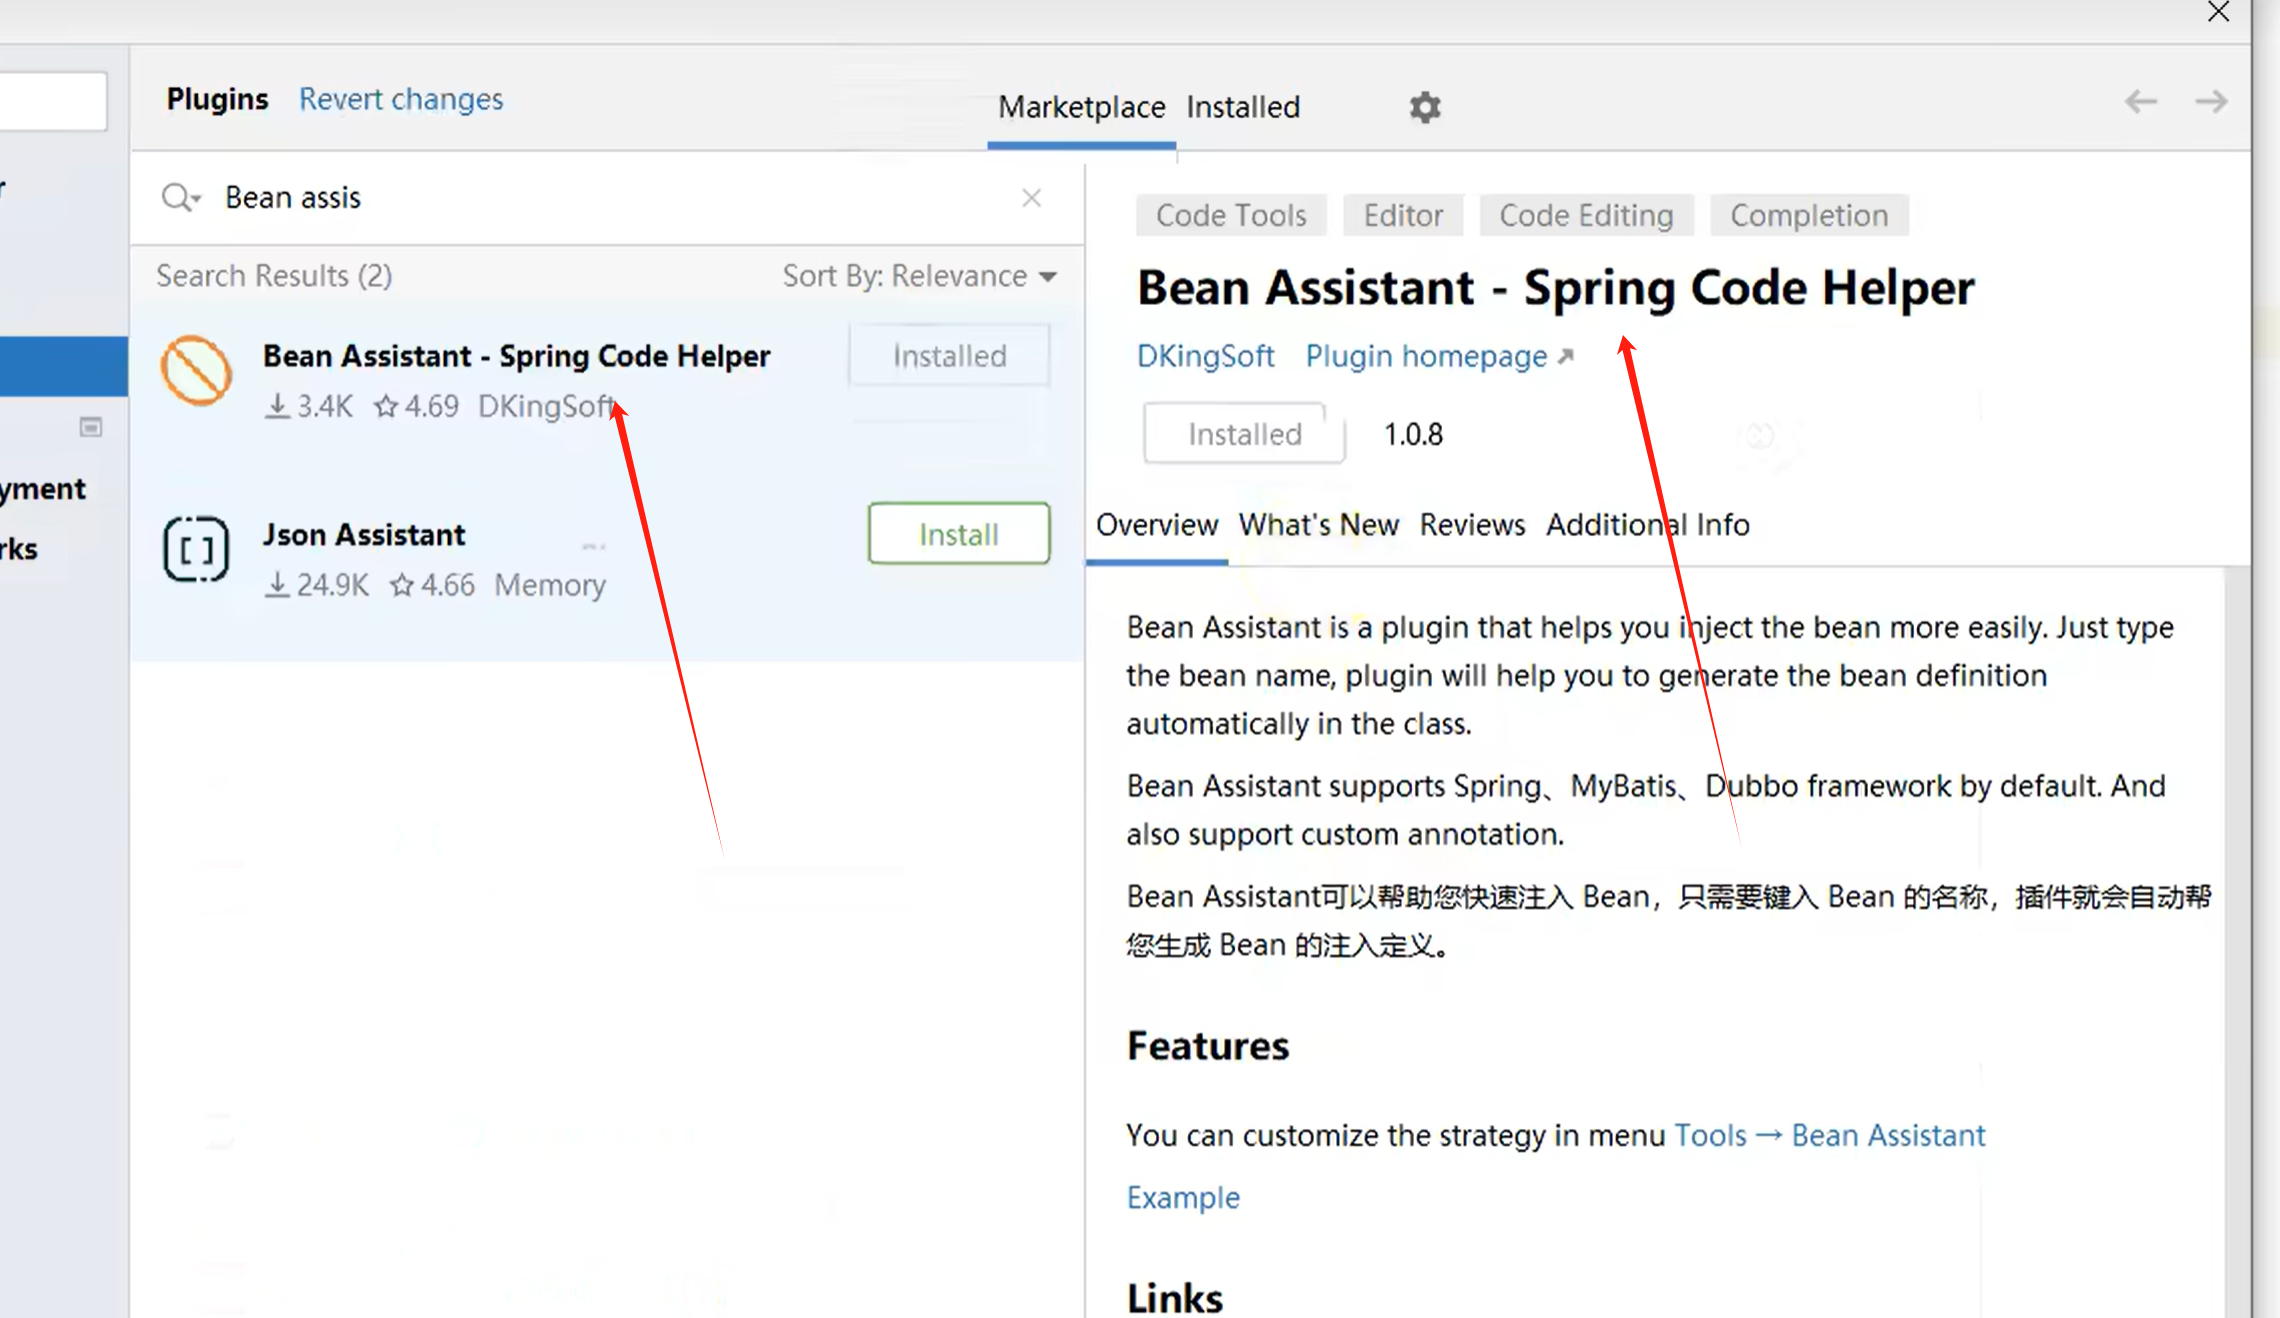
Task: Click the description panel vertical scrollbar
Action: point(2238,940)
